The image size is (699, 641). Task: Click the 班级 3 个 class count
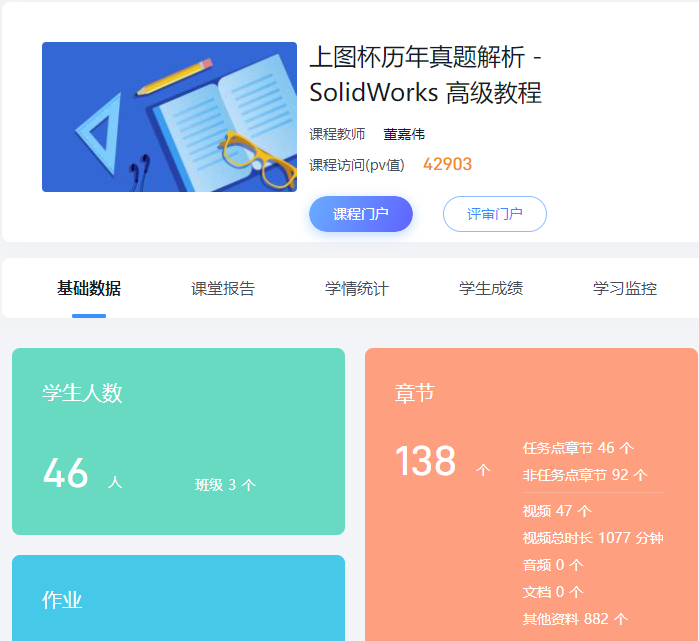point(225,485)
